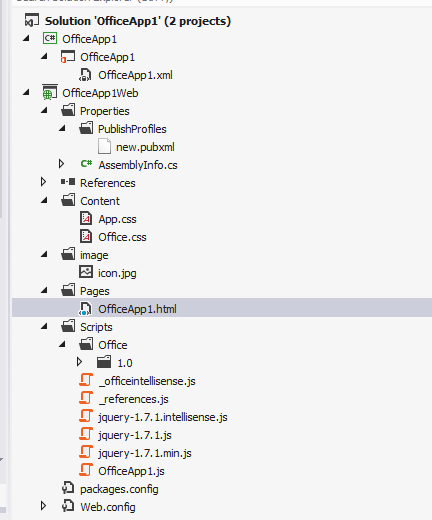The image size is (432, 520).
Task: Select _references.js file name
Action: tap(133, 399)
